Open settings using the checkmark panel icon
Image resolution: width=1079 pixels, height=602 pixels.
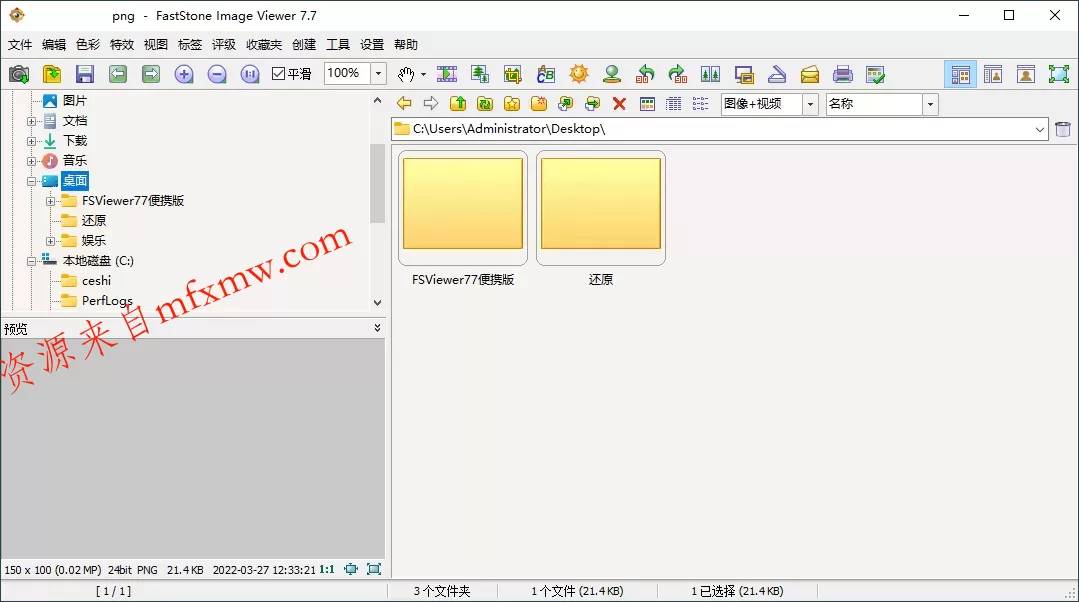(875, 74)
